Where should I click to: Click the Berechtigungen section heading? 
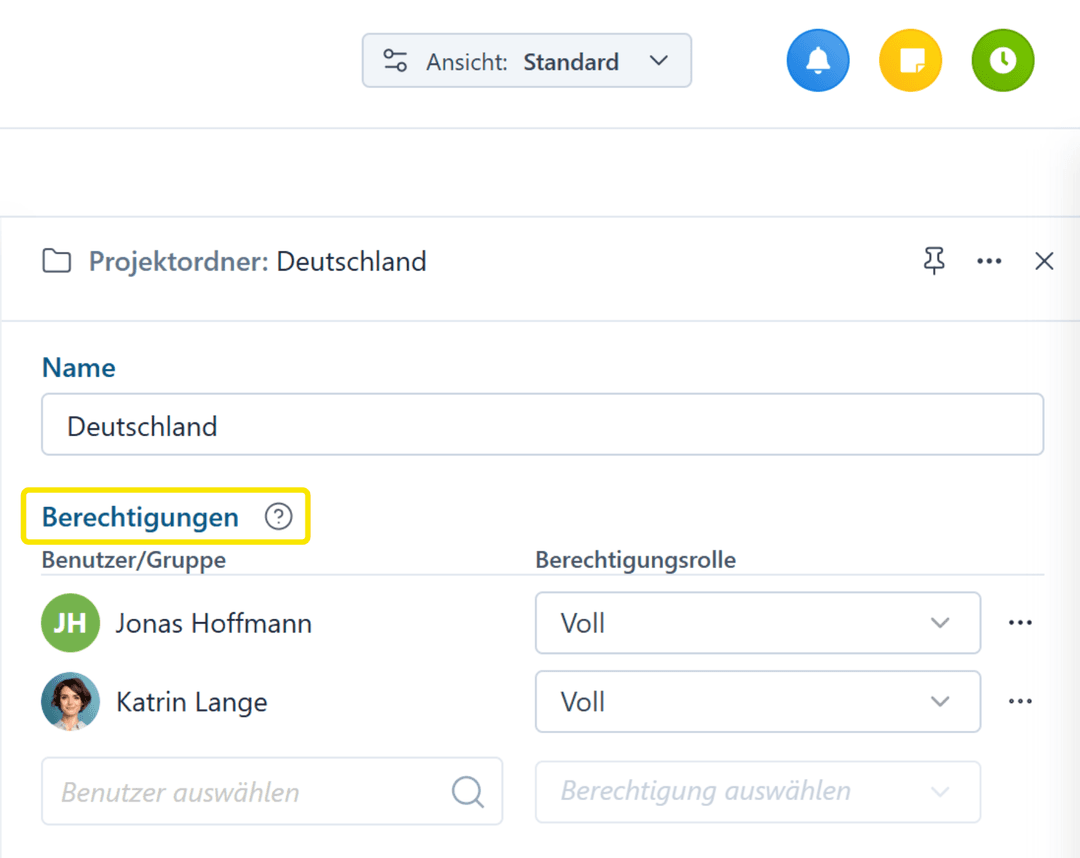(x=140, y=517)
